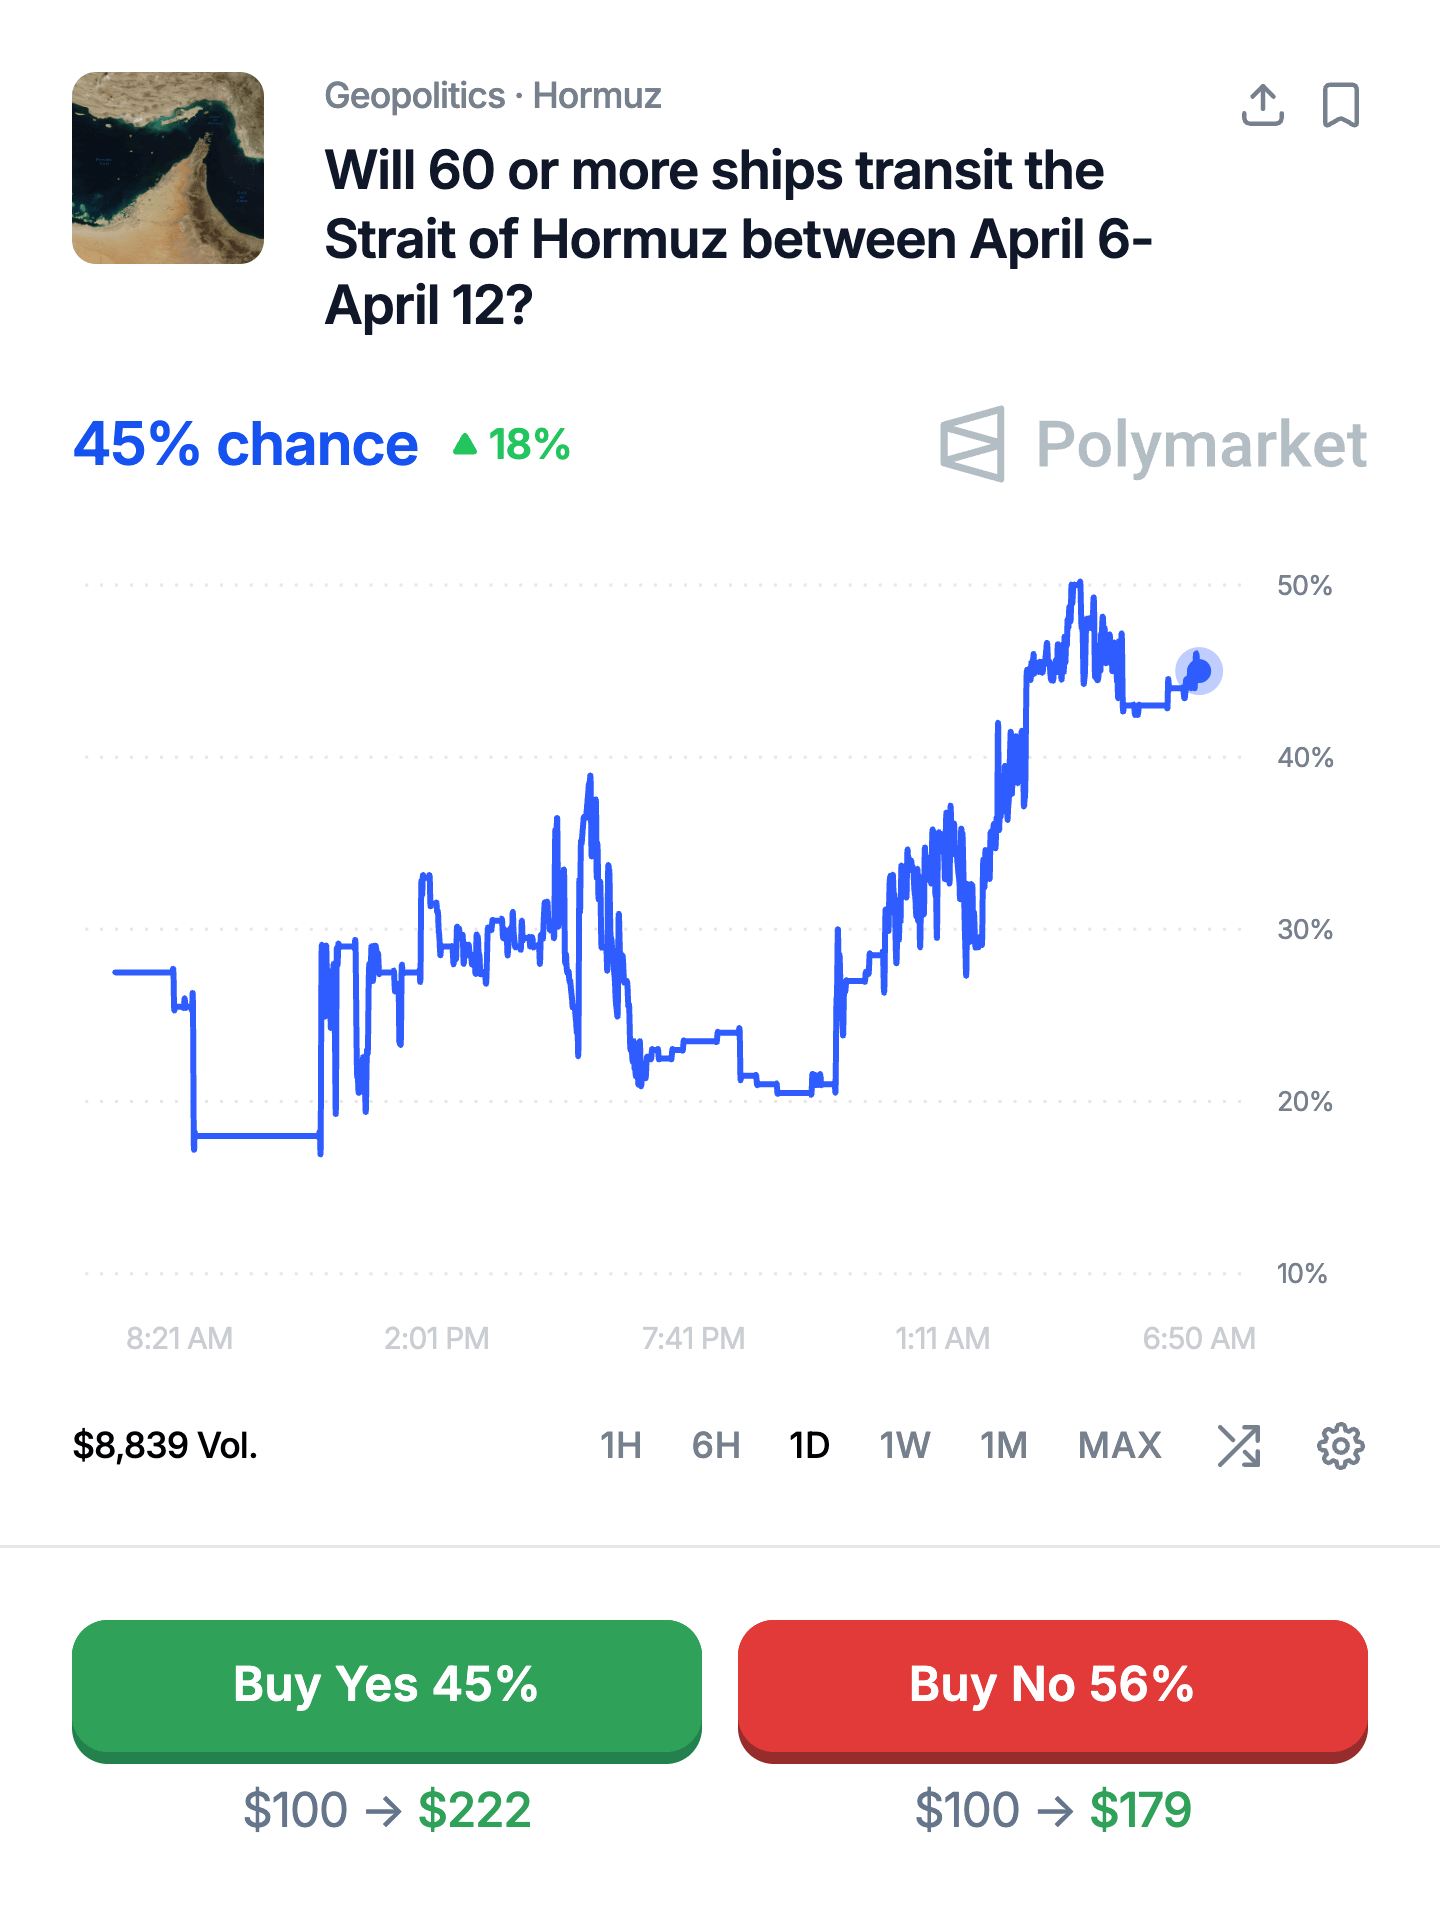Open chart settings gear icon
1440x1920 pixels.
click(x=1340, y=1446)
